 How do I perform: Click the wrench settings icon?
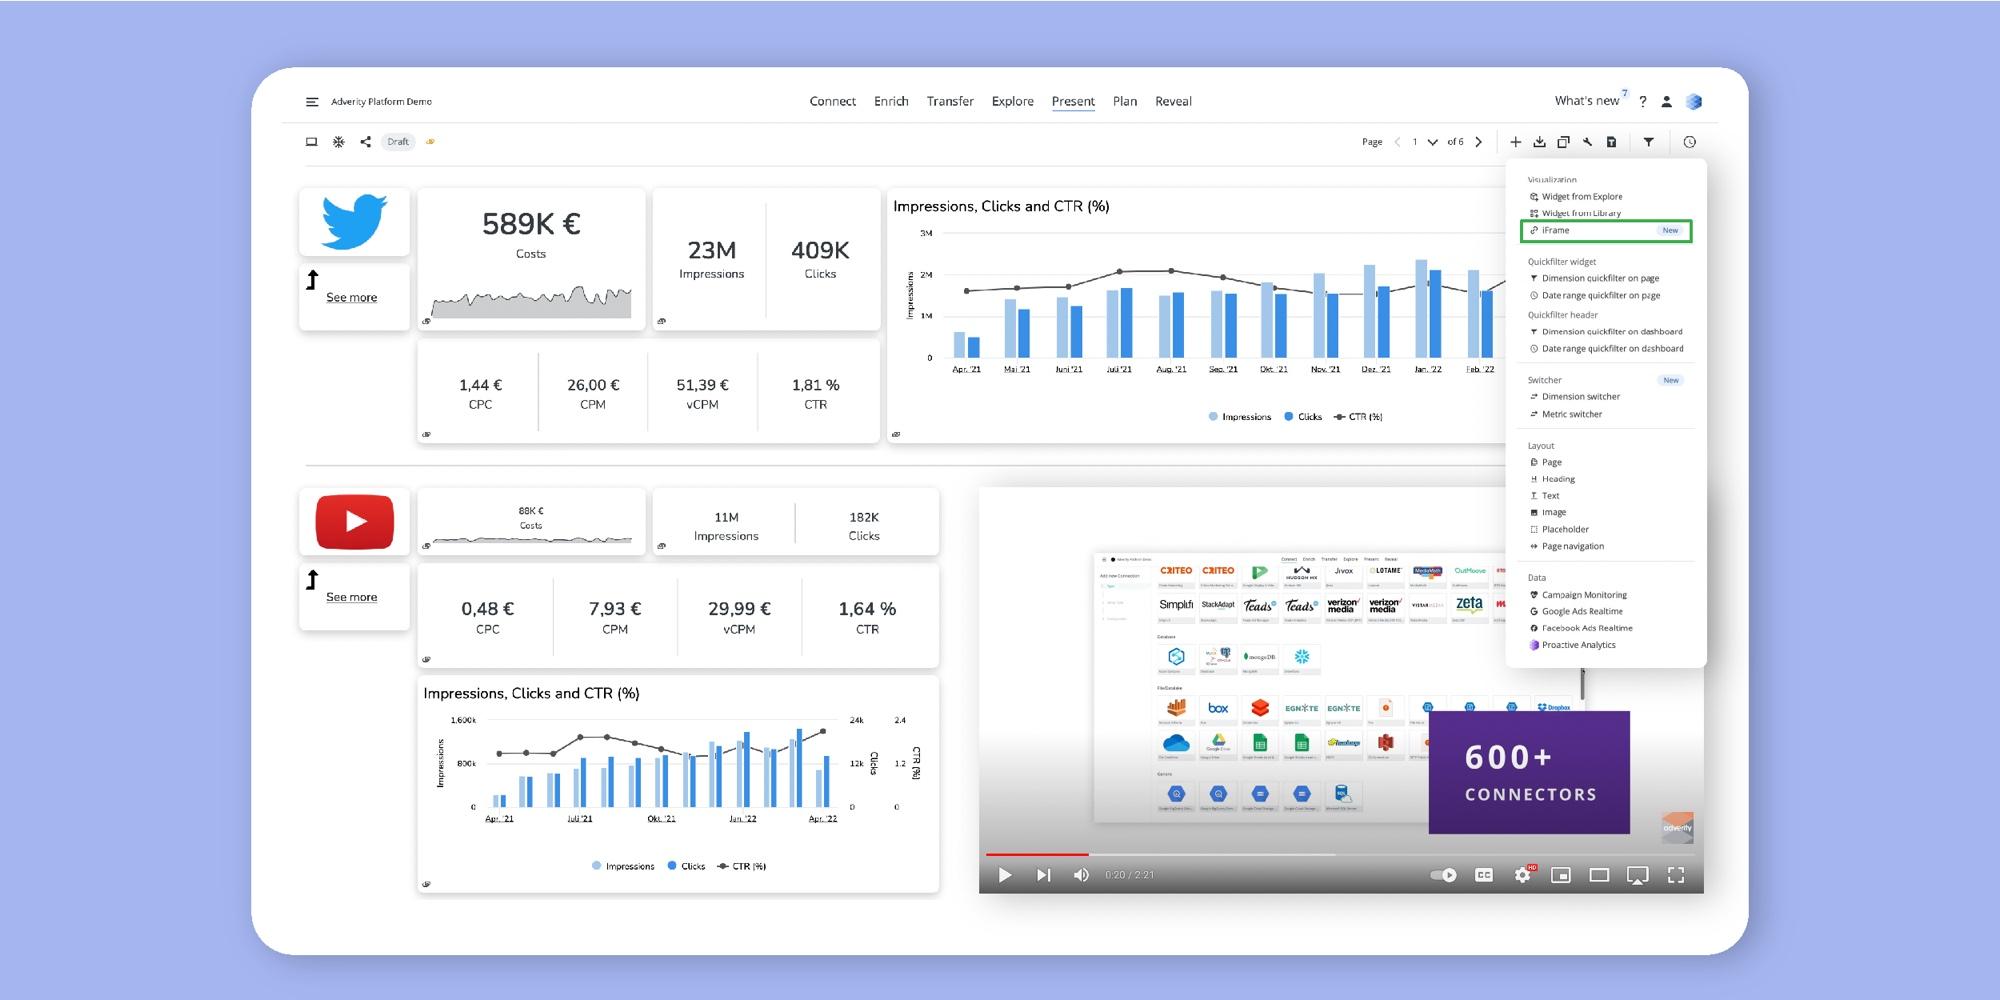point(1587,142)
